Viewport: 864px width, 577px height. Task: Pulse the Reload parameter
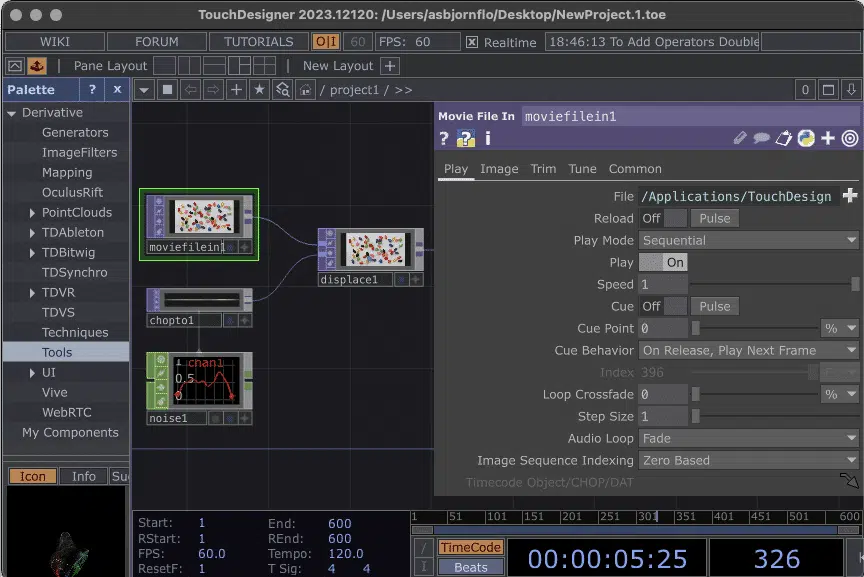715,218
